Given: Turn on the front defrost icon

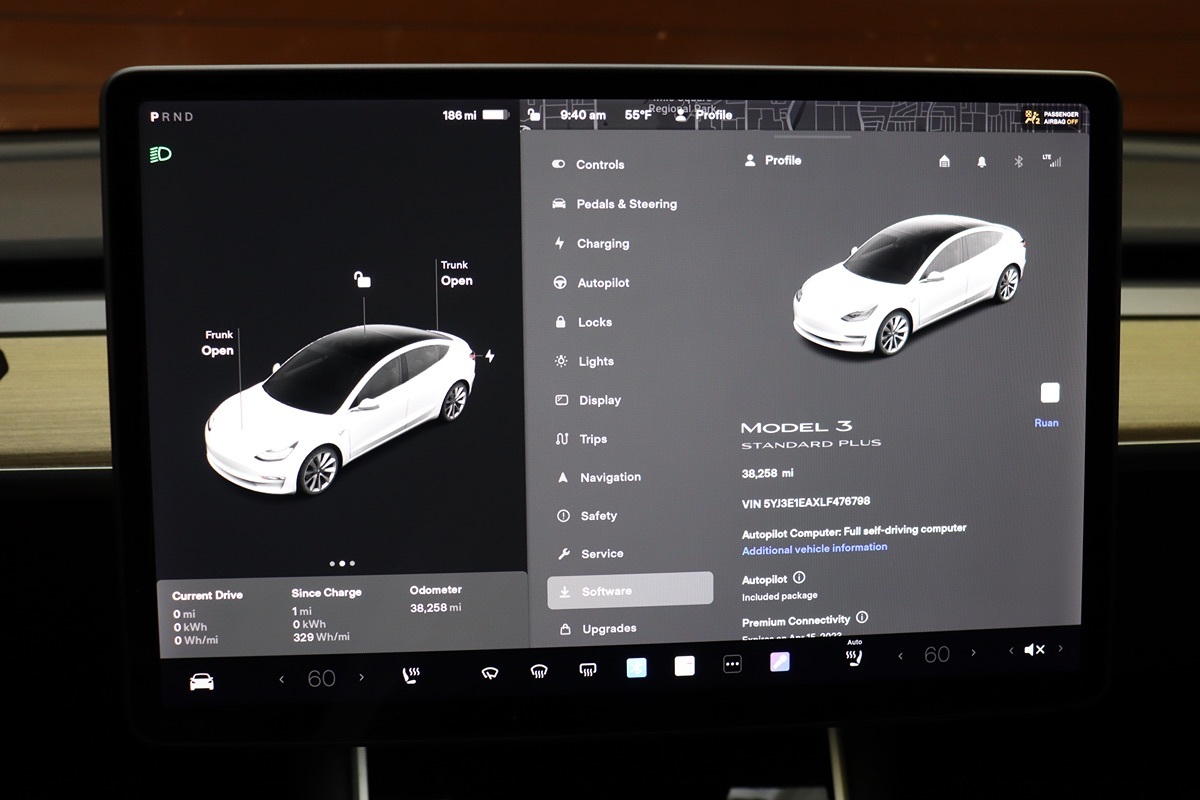Looking at the screenshot, I should pyautogui.click(x=539, y=672).
